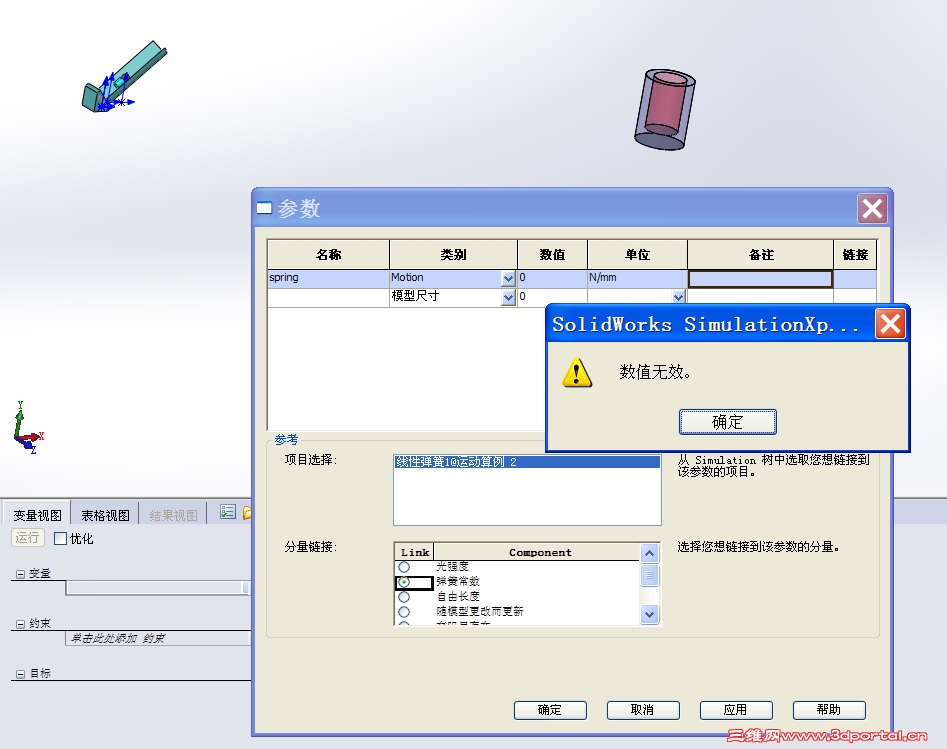The height and width of the screenshot is (749, 947).
Task: Click the spring name cell
Action: [328, 278]
